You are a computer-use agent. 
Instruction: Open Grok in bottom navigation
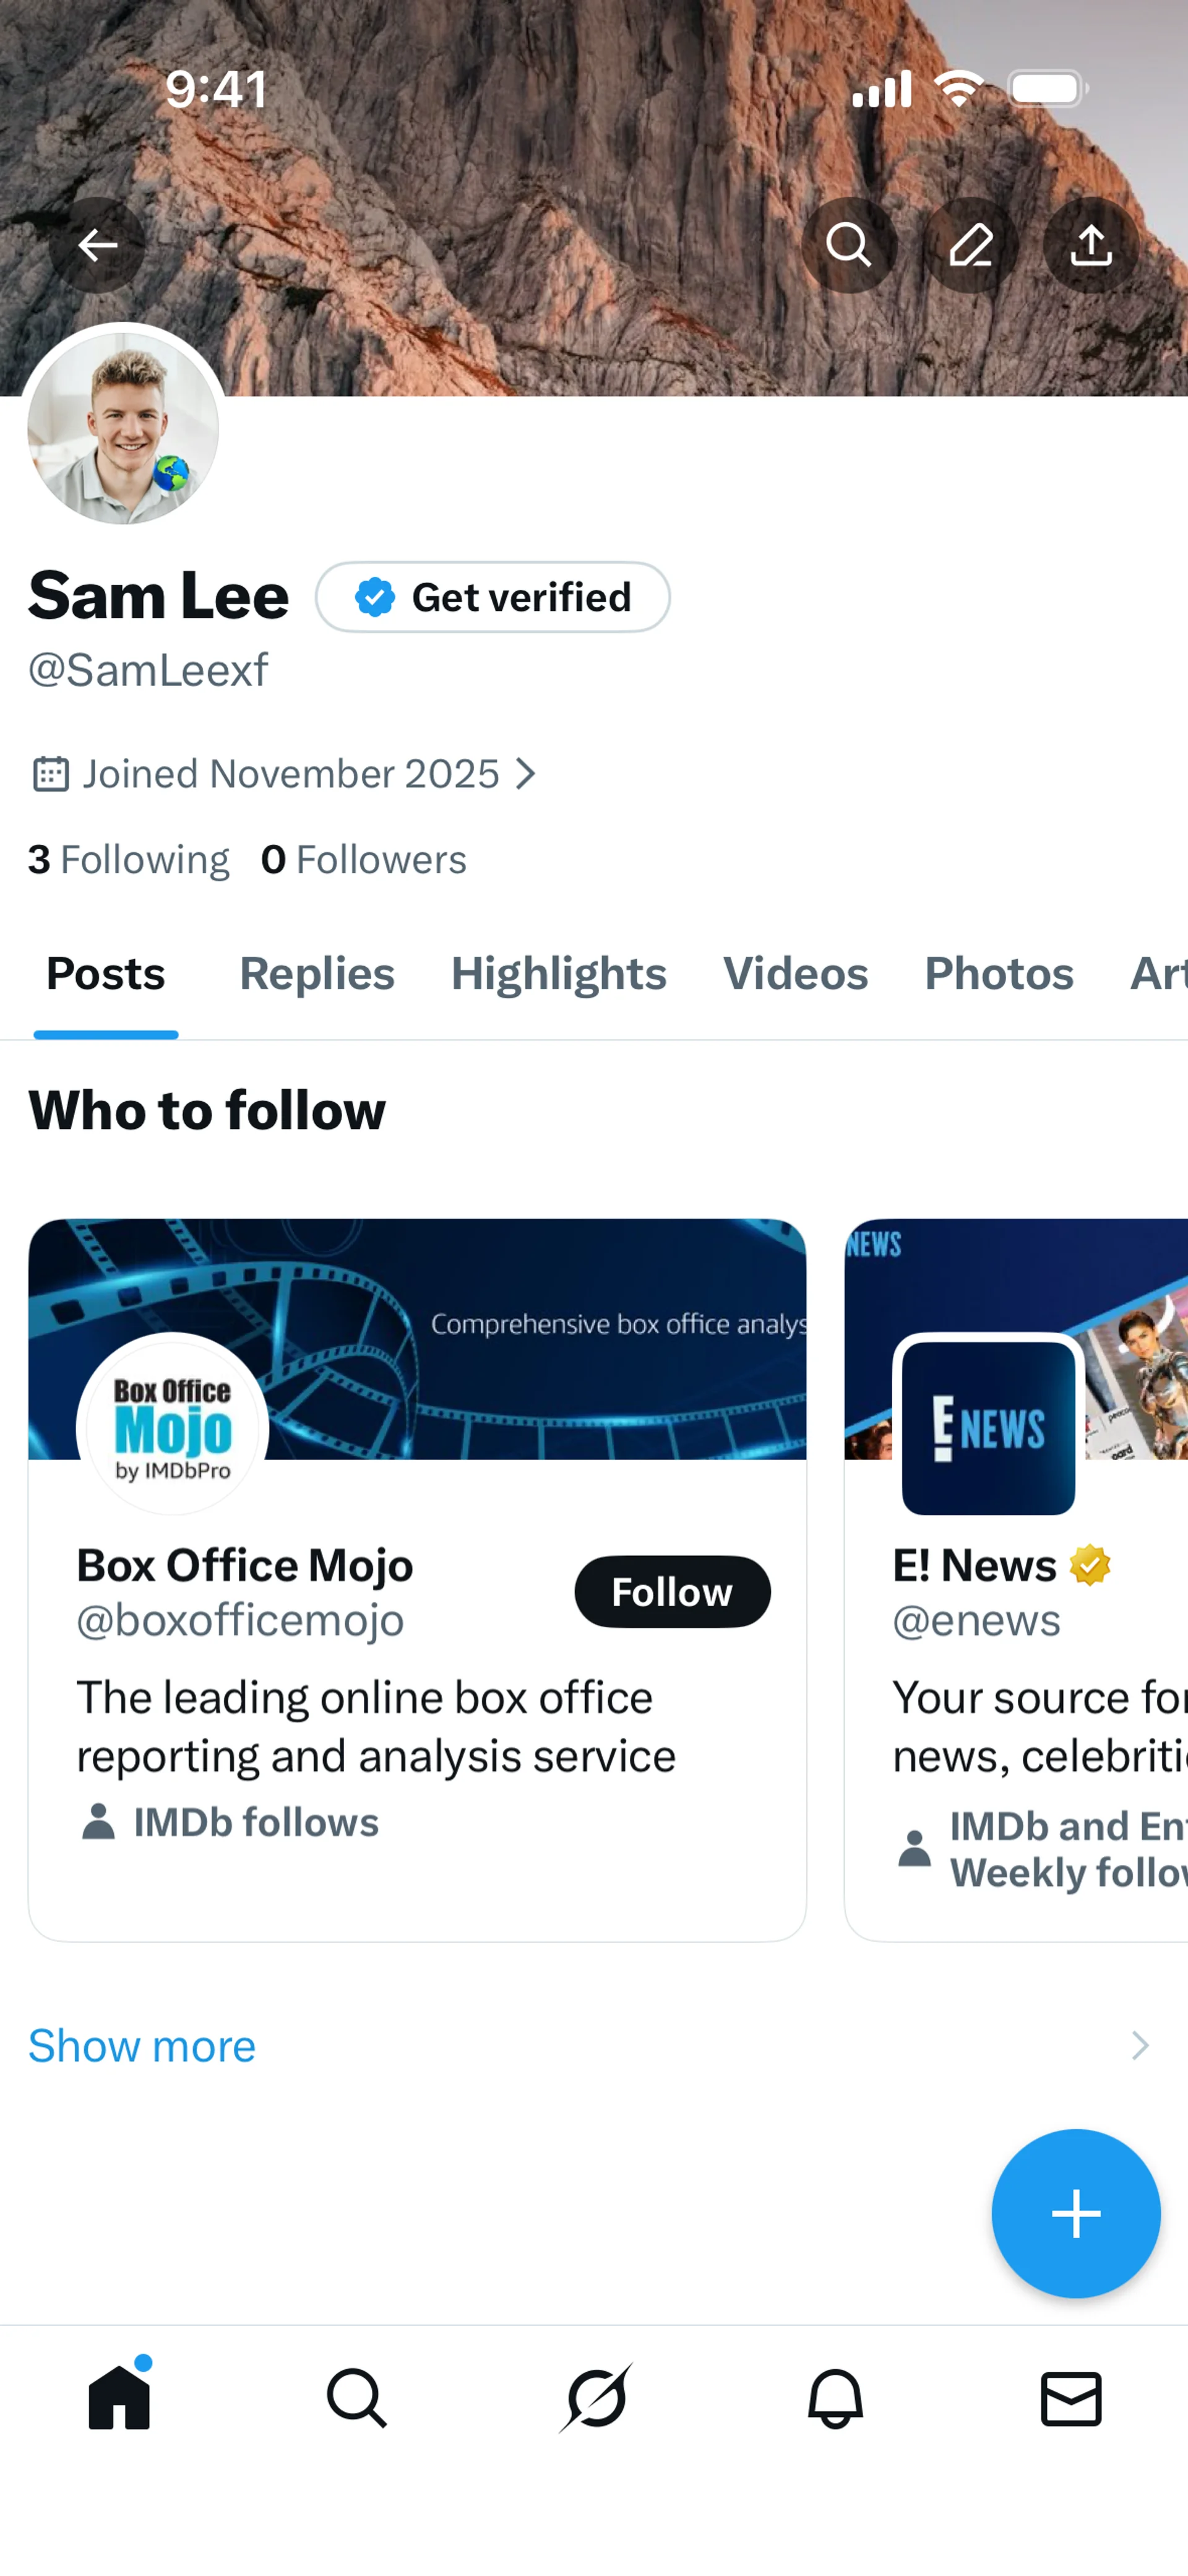point(596,2398)
